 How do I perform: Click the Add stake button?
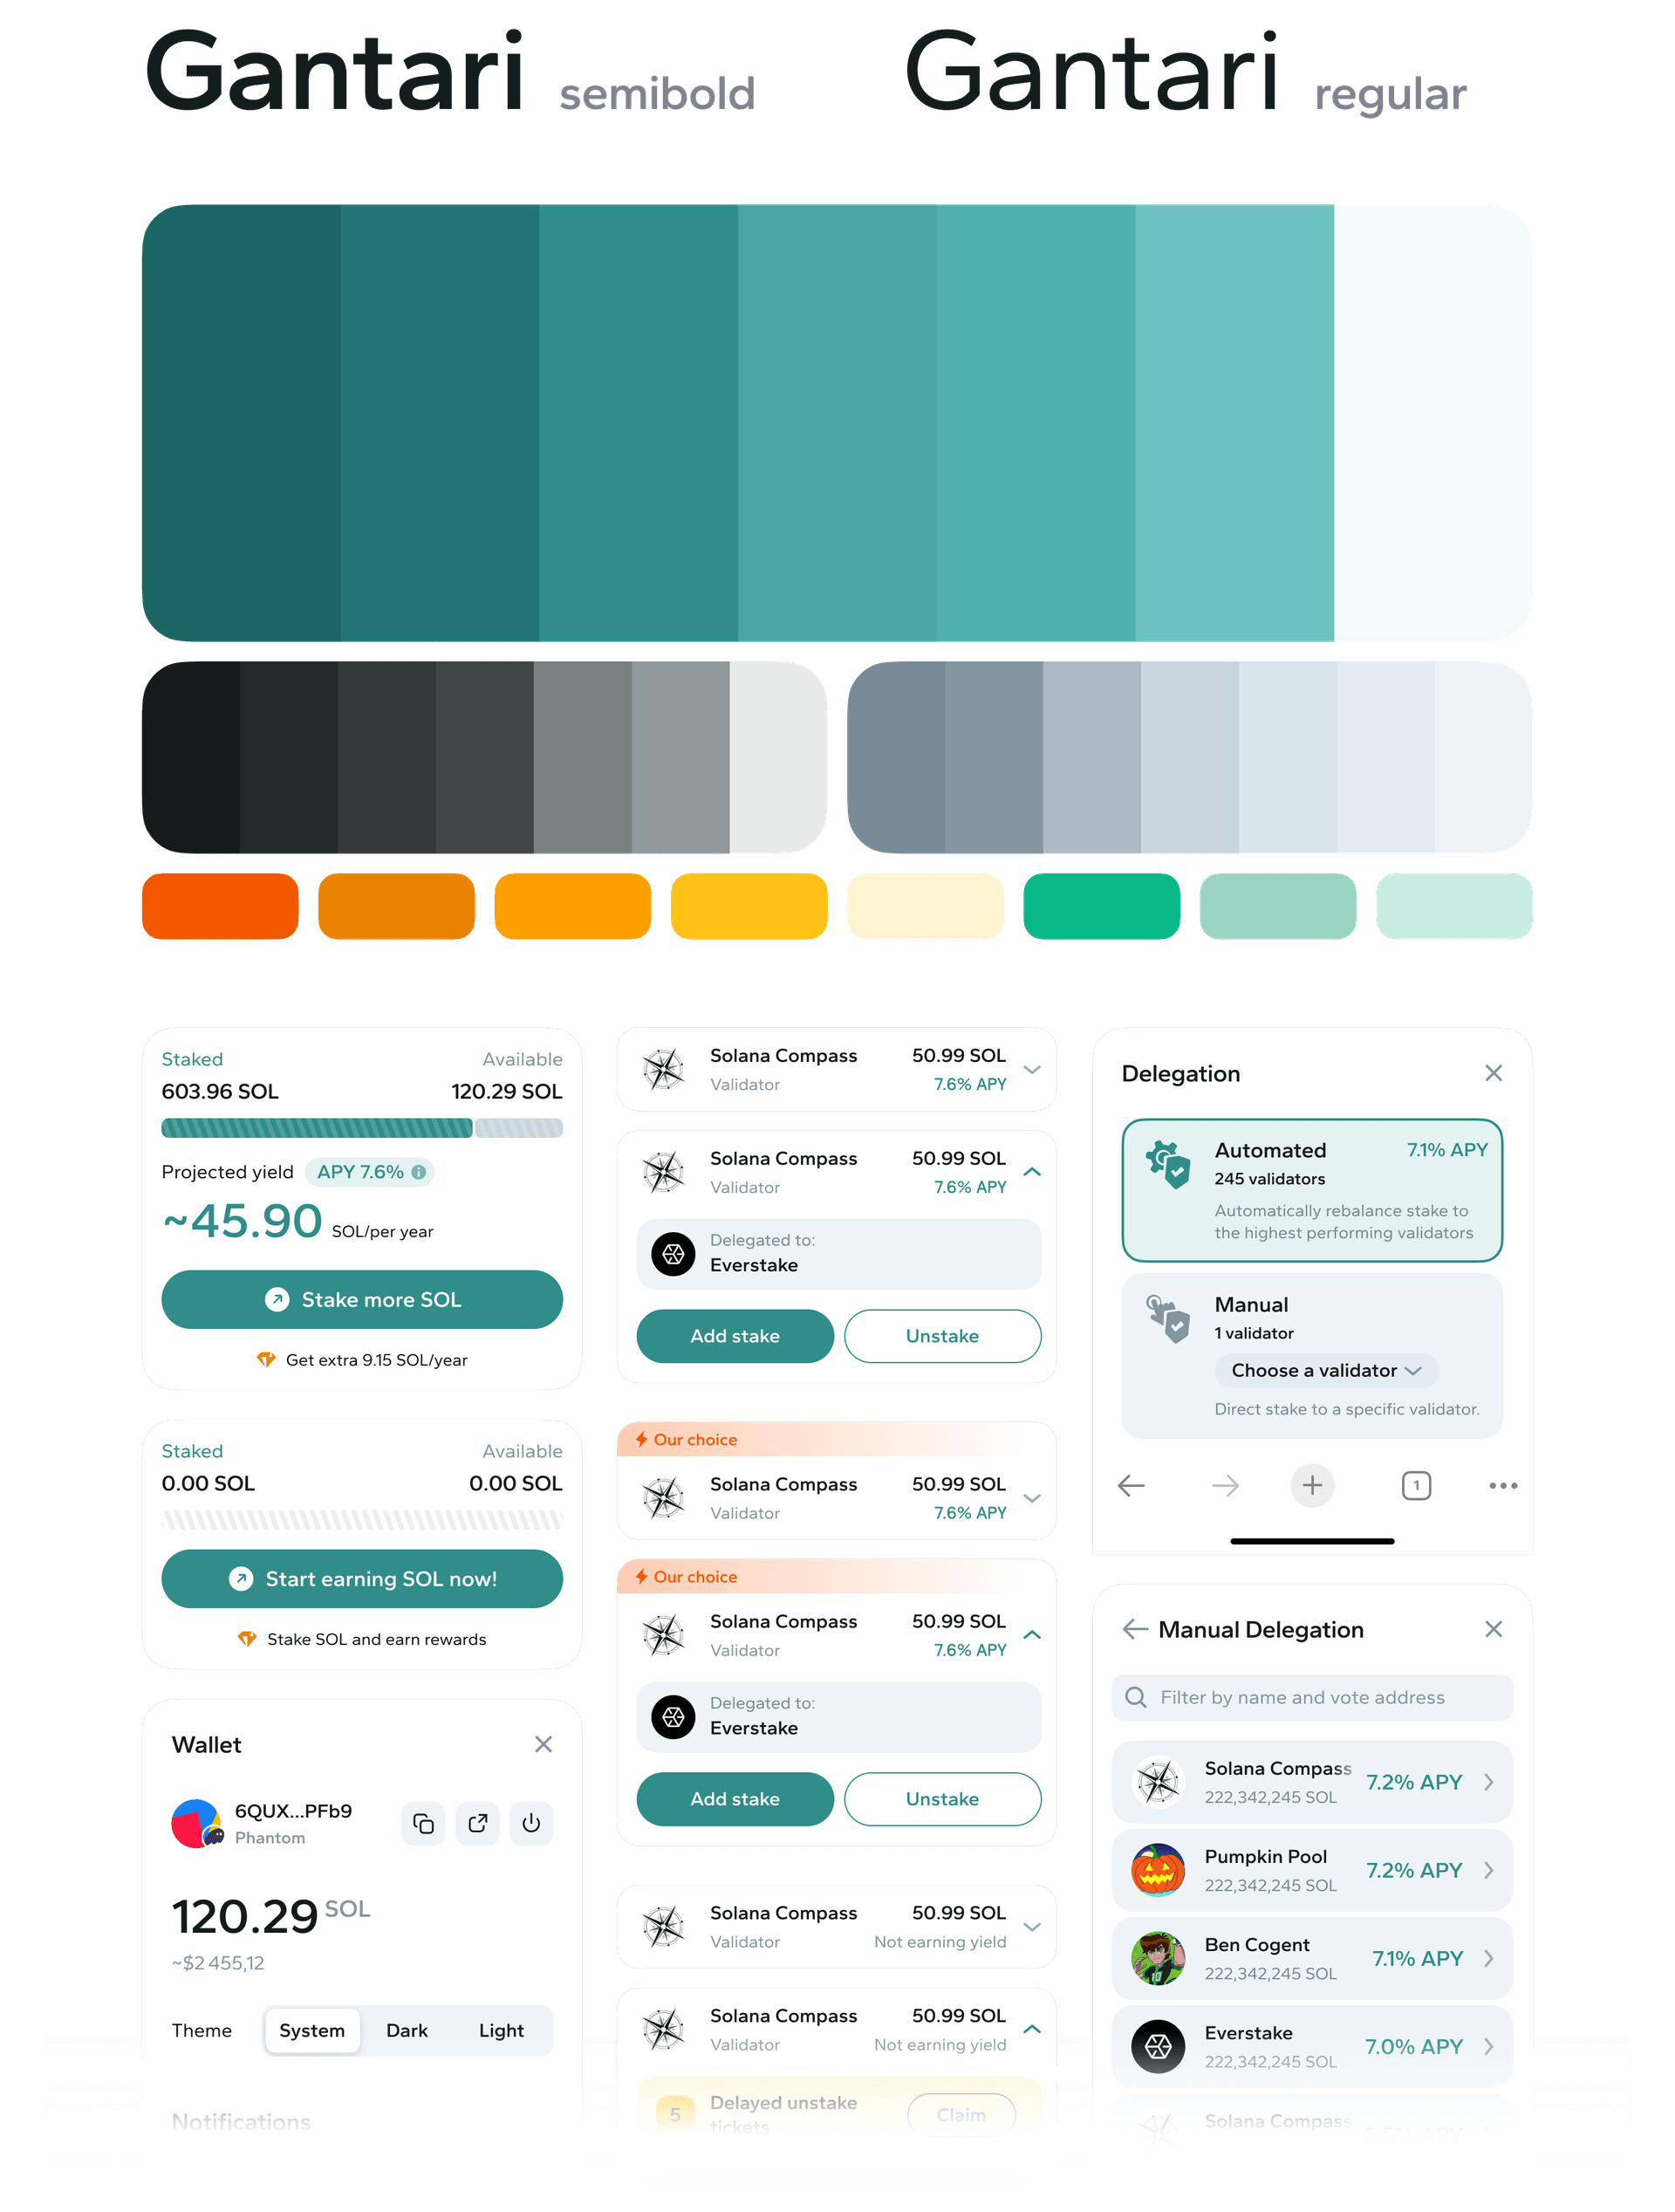pos(732,1334)
